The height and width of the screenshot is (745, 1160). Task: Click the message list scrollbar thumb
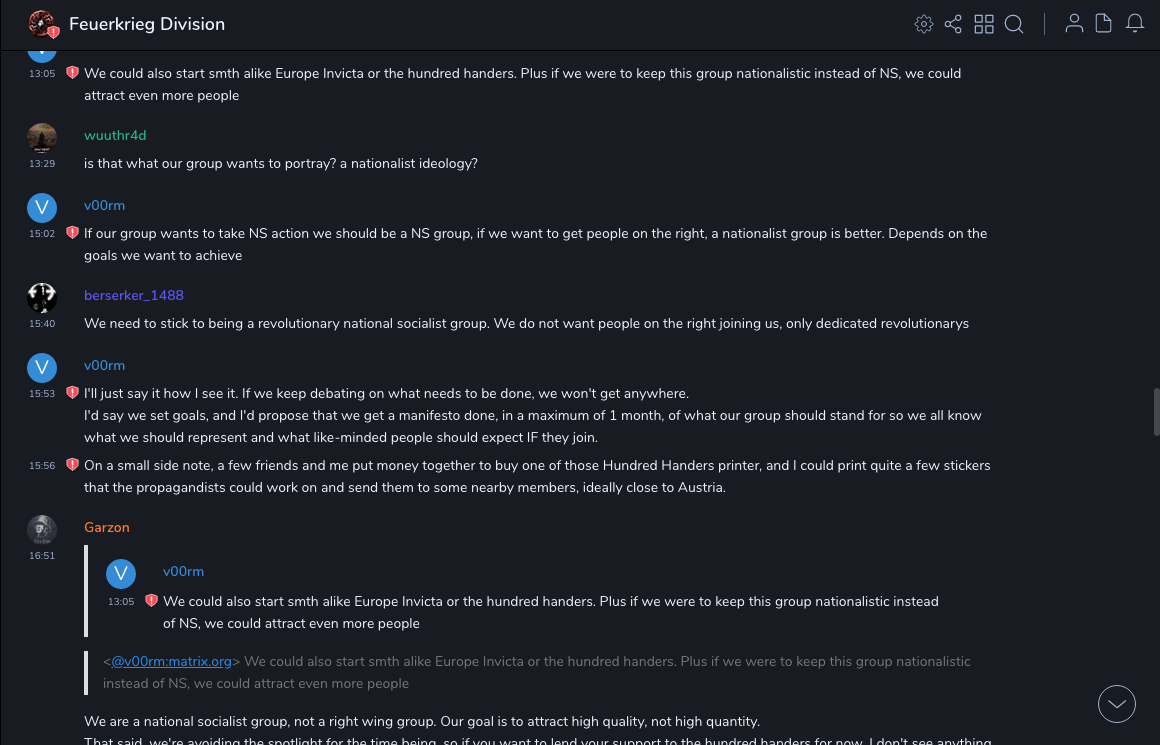coord(1156,411)
